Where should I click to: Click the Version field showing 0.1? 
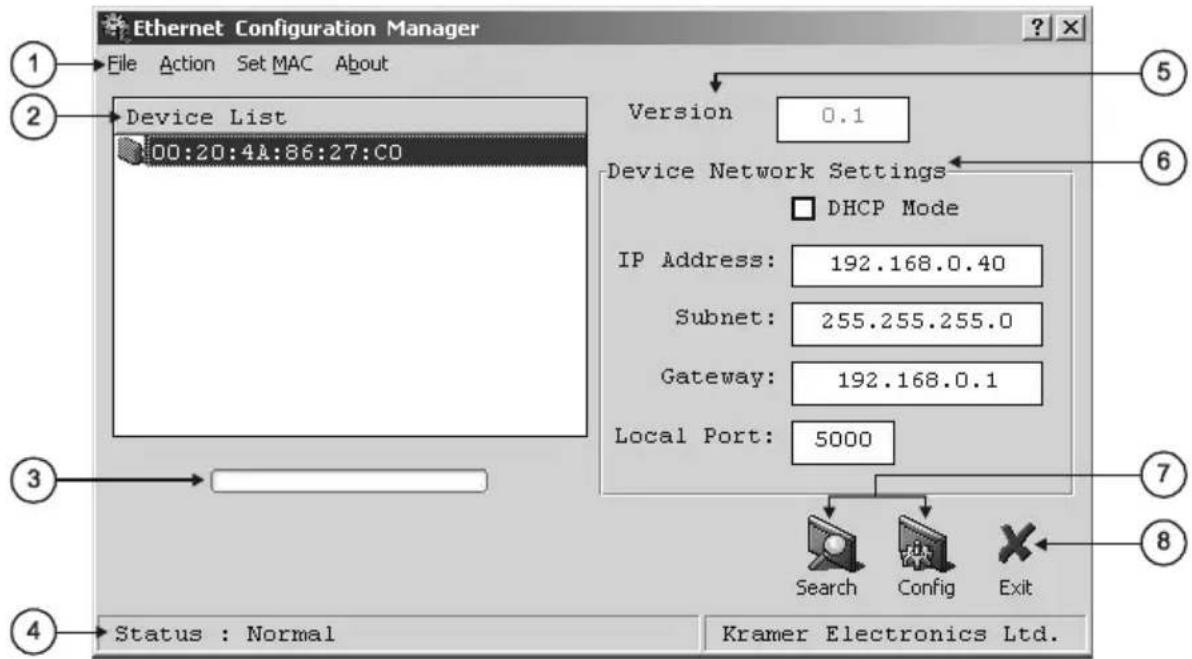point(842,119)
